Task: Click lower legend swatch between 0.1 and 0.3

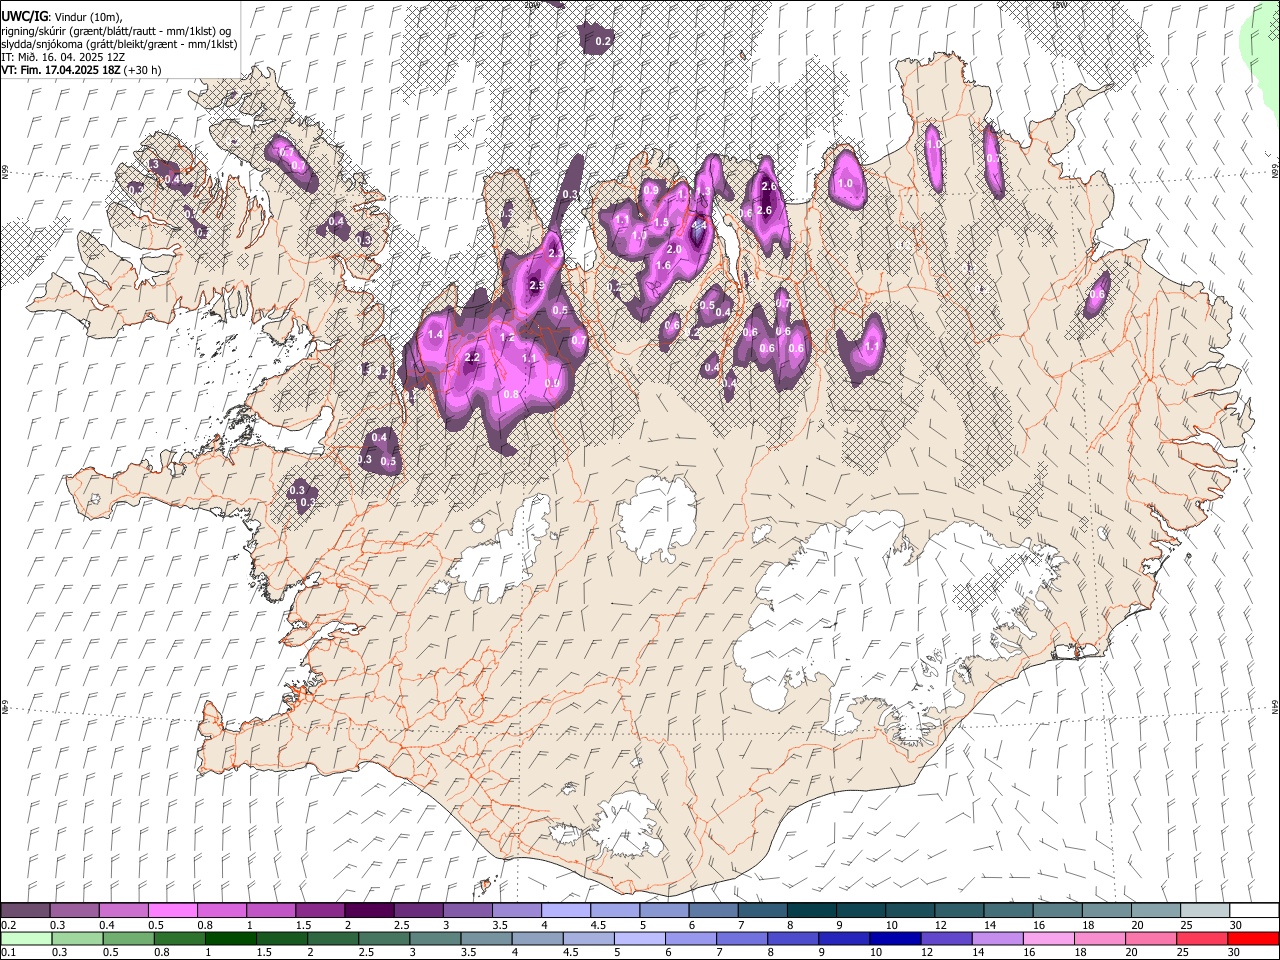Action: (25, 938)
